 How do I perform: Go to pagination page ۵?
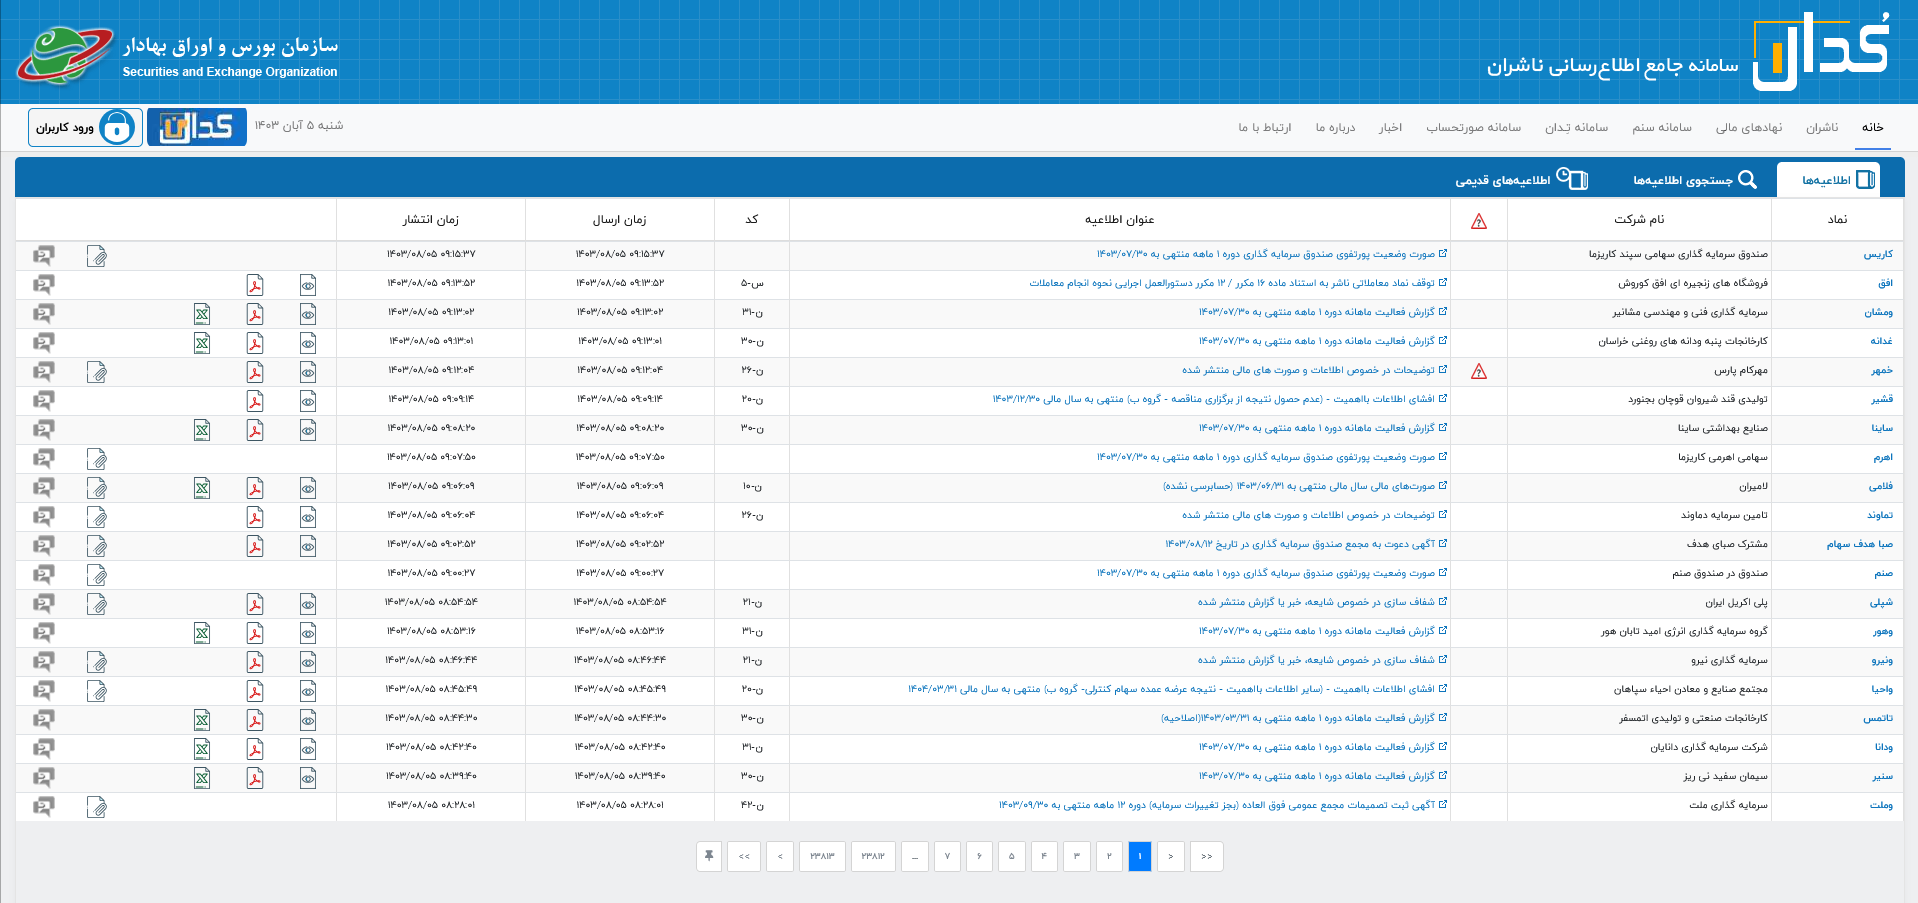pos(1011,856)
